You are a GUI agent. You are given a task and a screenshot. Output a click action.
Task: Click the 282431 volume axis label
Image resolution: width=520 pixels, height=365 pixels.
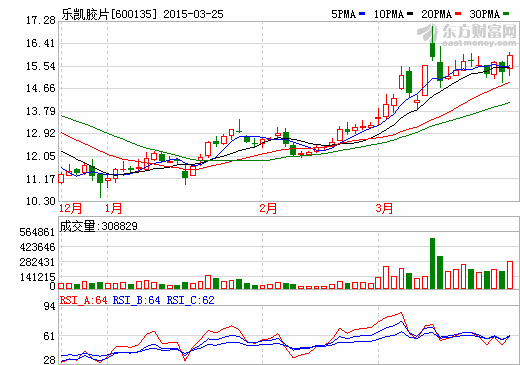[37, 262]
